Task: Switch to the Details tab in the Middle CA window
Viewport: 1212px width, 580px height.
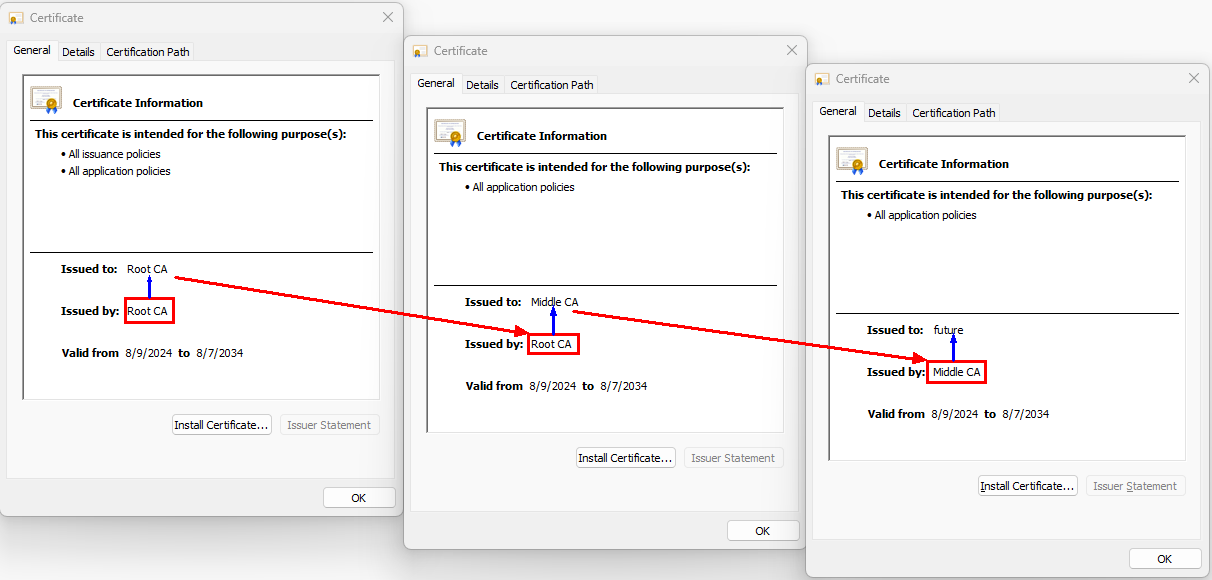Action: 482,85
